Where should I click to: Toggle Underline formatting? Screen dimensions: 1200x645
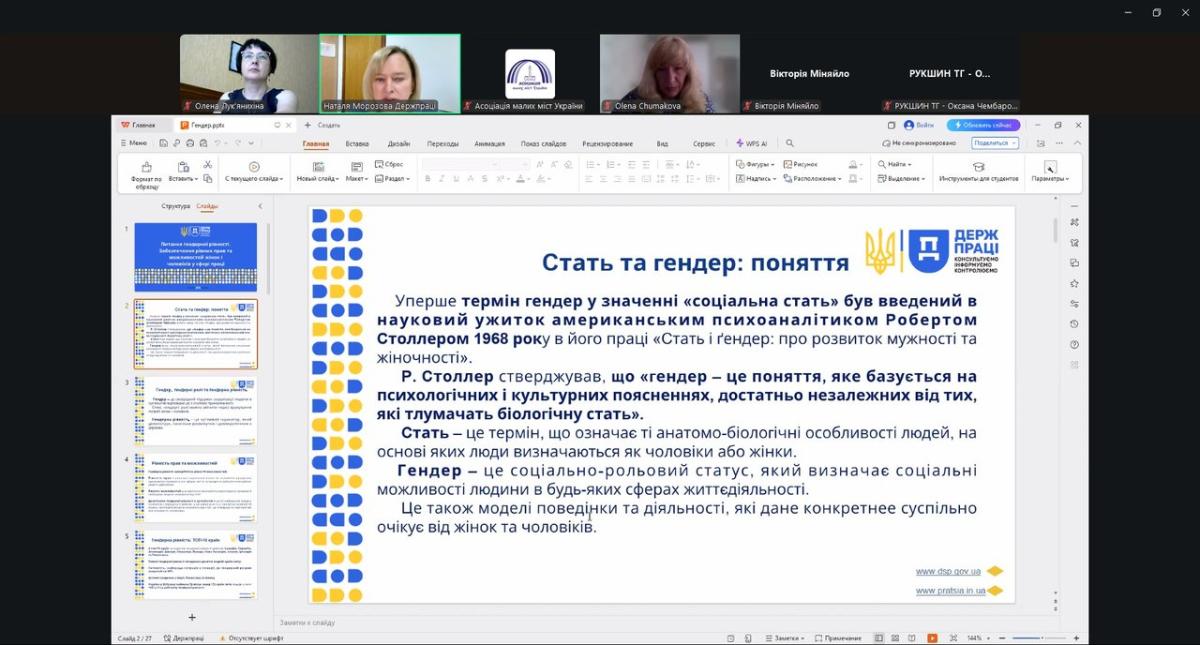click(455, 179)
